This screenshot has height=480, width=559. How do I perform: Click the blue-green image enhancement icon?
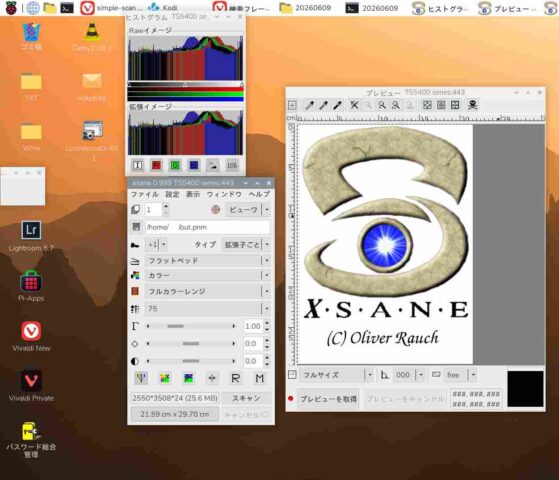(x=188, y=378)
